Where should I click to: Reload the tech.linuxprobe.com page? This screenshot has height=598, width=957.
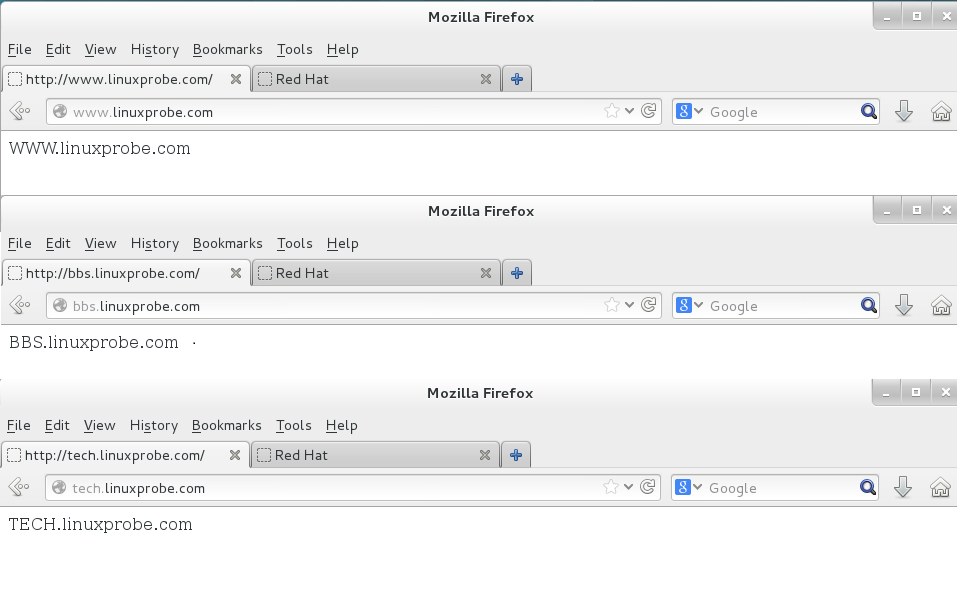point(648,488)
